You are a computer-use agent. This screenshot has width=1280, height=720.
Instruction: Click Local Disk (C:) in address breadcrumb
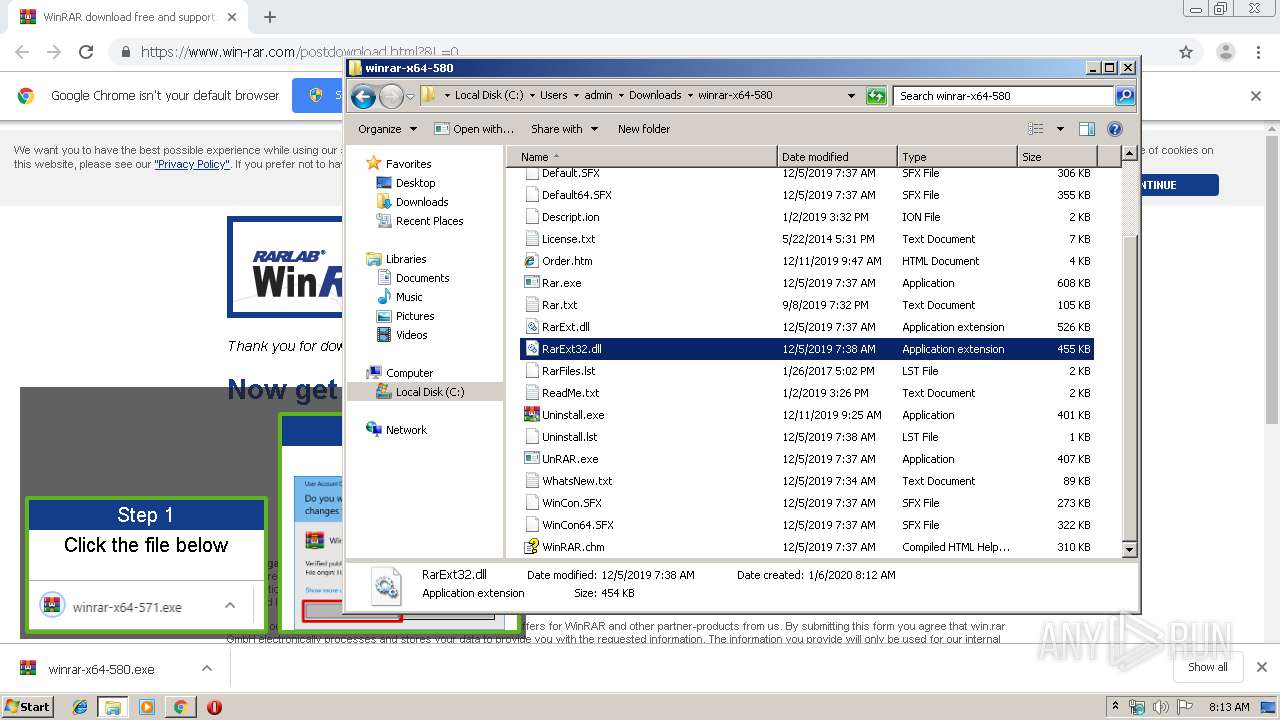[x=489, y=96]
